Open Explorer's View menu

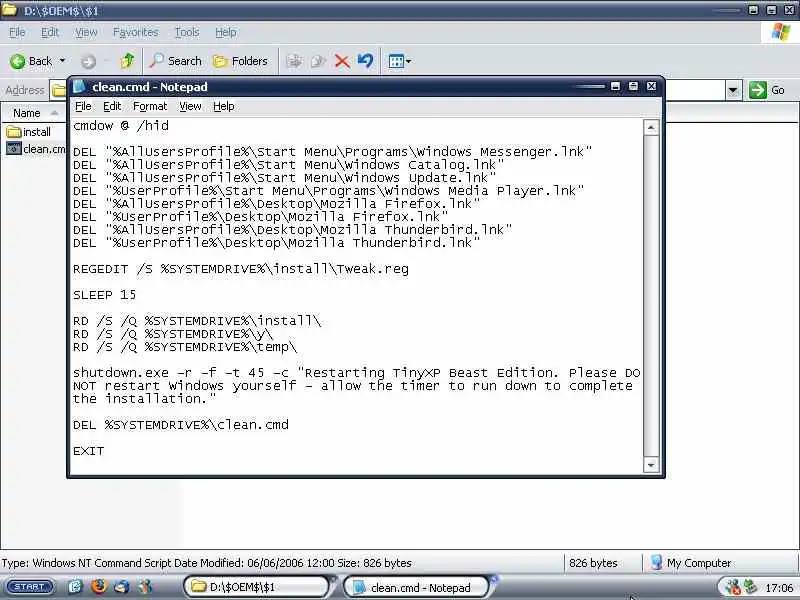86,32
